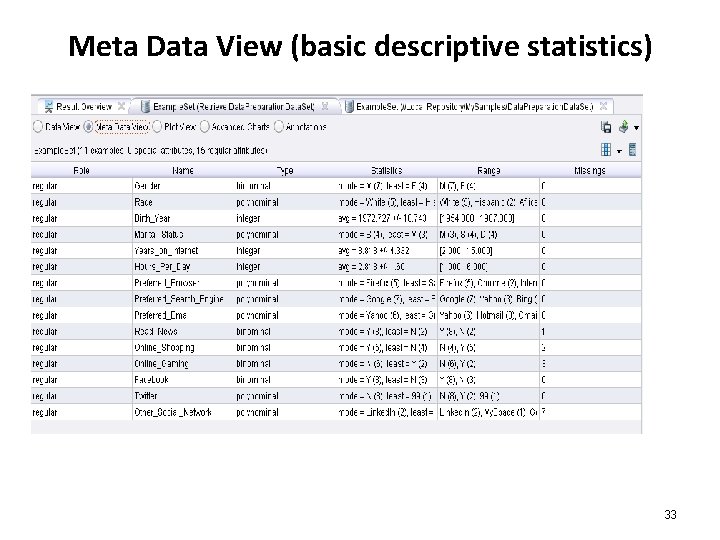The width and height of the screenshot is (720, 540).
Task: Select the Birth_Year attribute row
Action: pos(160,217)
